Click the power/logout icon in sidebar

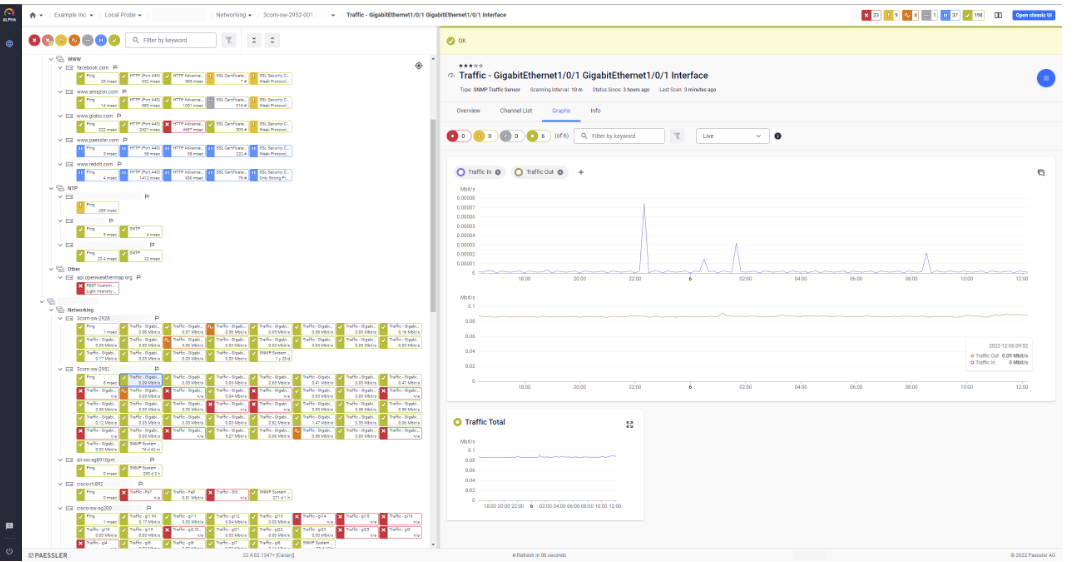pyautogui.click(x=9, y=551)
